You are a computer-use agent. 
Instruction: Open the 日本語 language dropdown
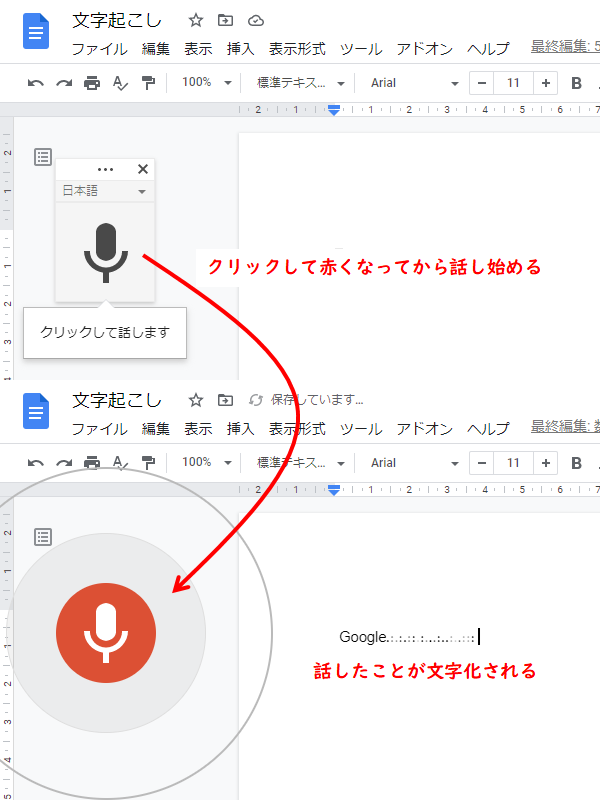point(104,190)
